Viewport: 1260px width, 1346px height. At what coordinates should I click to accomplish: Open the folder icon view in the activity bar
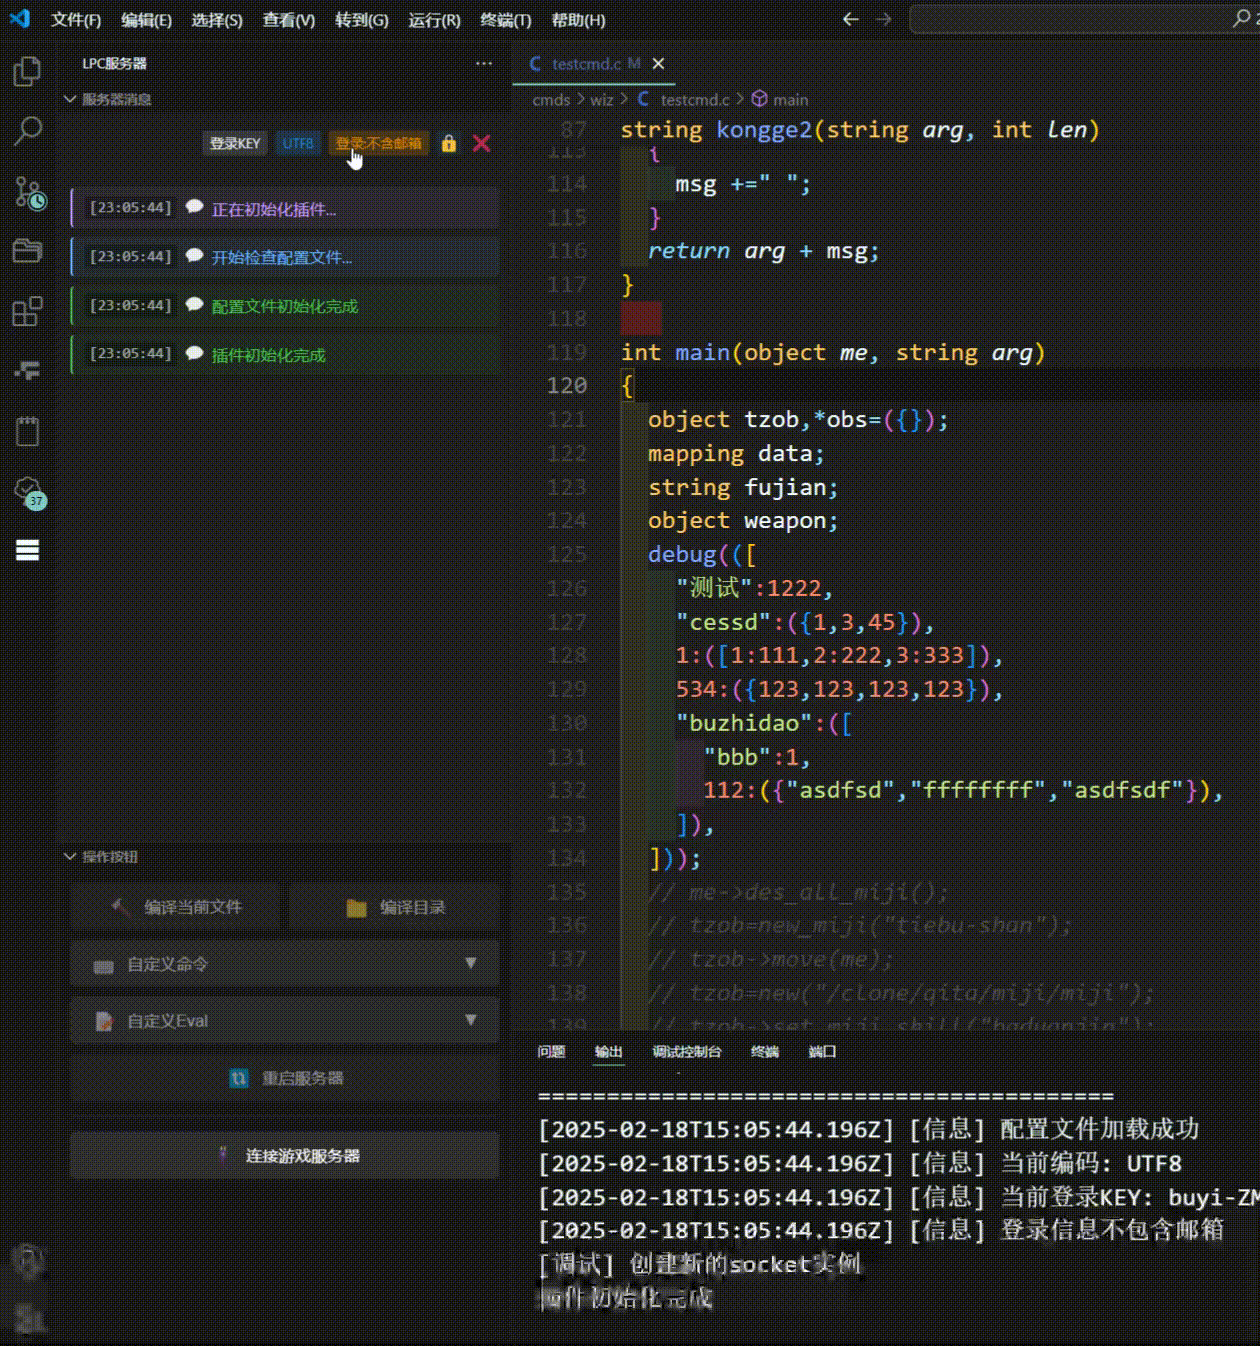coord(27,250)
